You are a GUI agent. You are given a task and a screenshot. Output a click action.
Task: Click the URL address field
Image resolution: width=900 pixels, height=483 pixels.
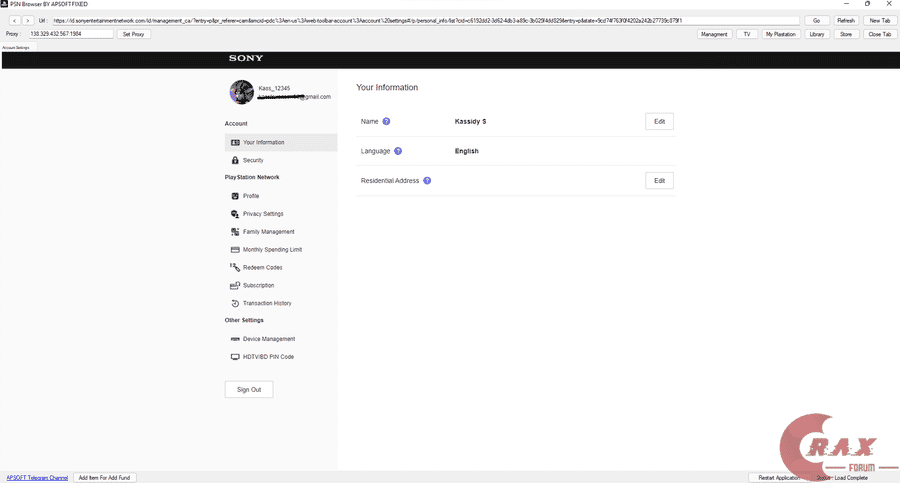(425, 21)
